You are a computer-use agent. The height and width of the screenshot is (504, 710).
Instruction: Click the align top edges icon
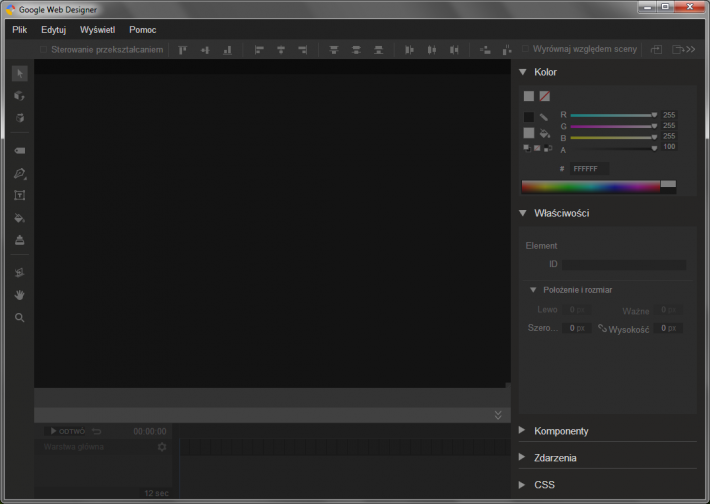pyautogui.click(x=183, y=50)
